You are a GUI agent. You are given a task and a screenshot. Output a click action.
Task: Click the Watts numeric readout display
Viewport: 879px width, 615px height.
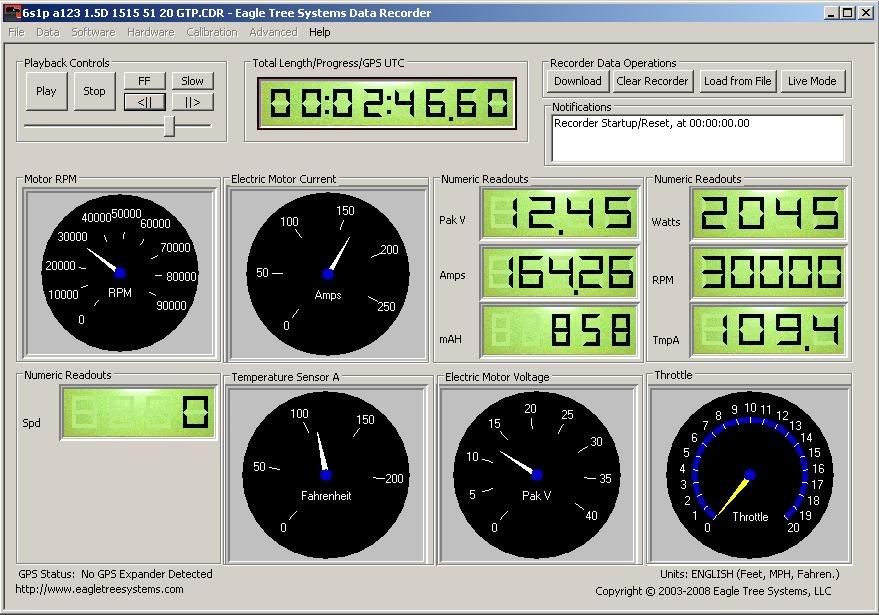pyautogui.click(x=769, y=214)
